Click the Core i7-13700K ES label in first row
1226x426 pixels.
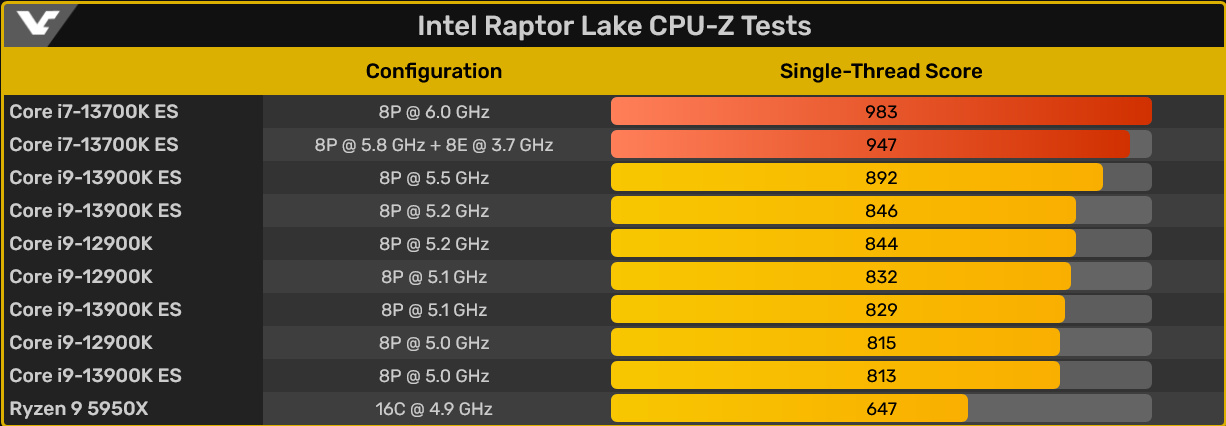pyautogui.click(x=94, y=111)
